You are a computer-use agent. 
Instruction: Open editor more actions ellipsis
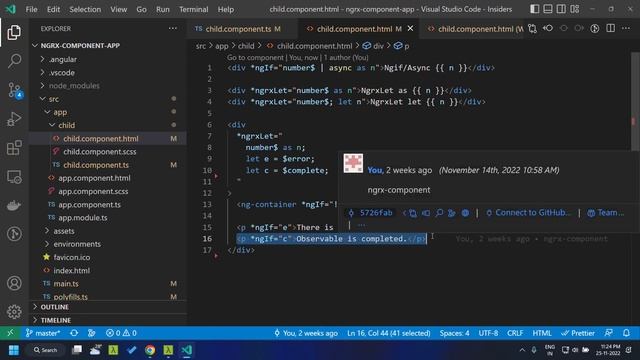click(x=626, y=29)
